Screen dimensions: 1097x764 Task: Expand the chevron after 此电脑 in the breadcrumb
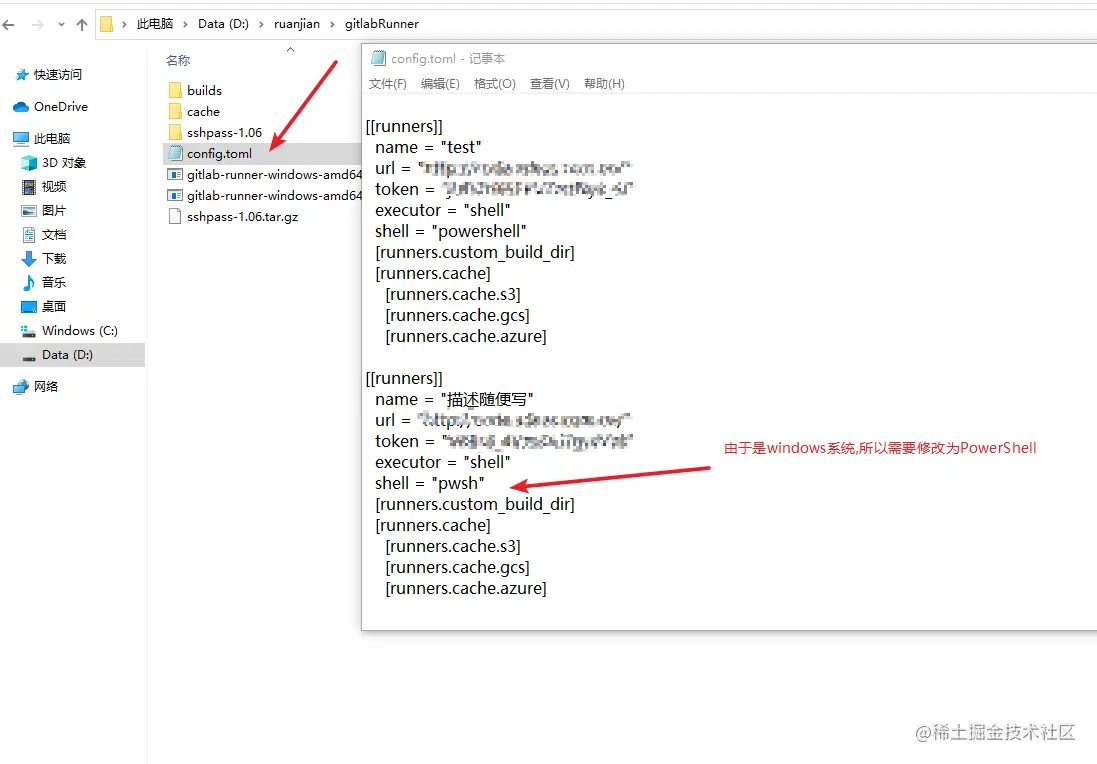[185, 24]
